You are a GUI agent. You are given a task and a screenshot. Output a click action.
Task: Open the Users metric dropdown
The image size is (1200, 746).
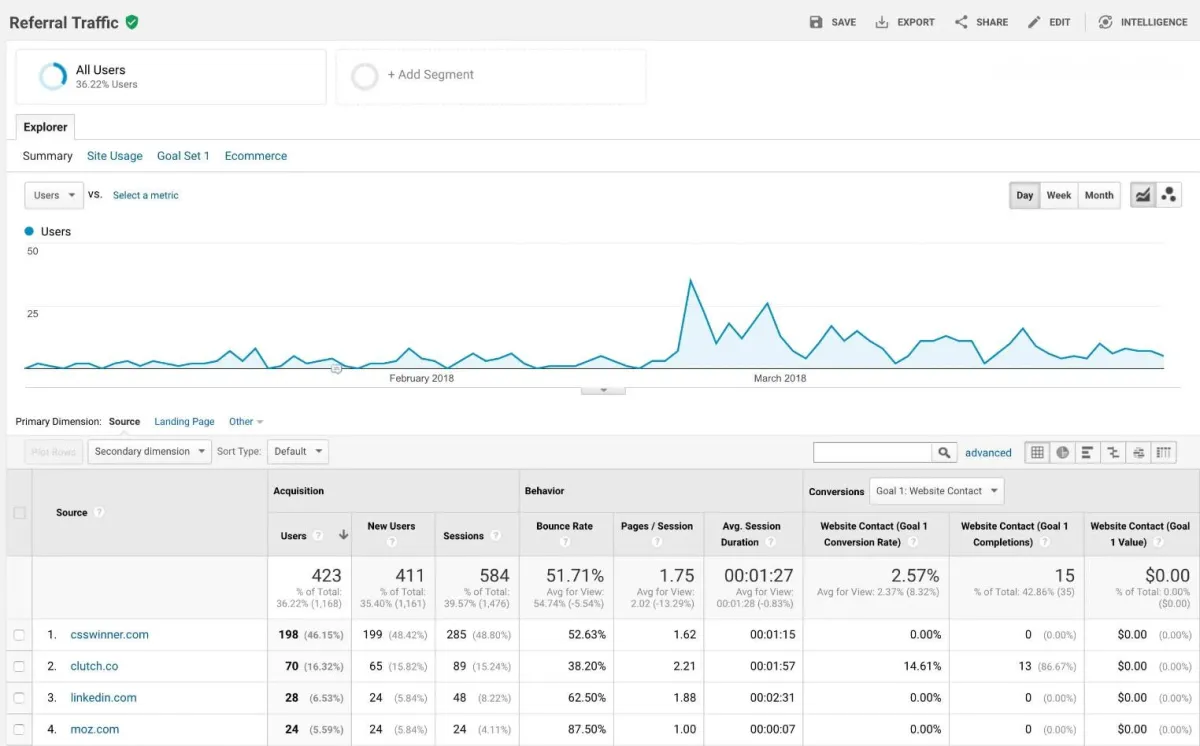(54, 195)
